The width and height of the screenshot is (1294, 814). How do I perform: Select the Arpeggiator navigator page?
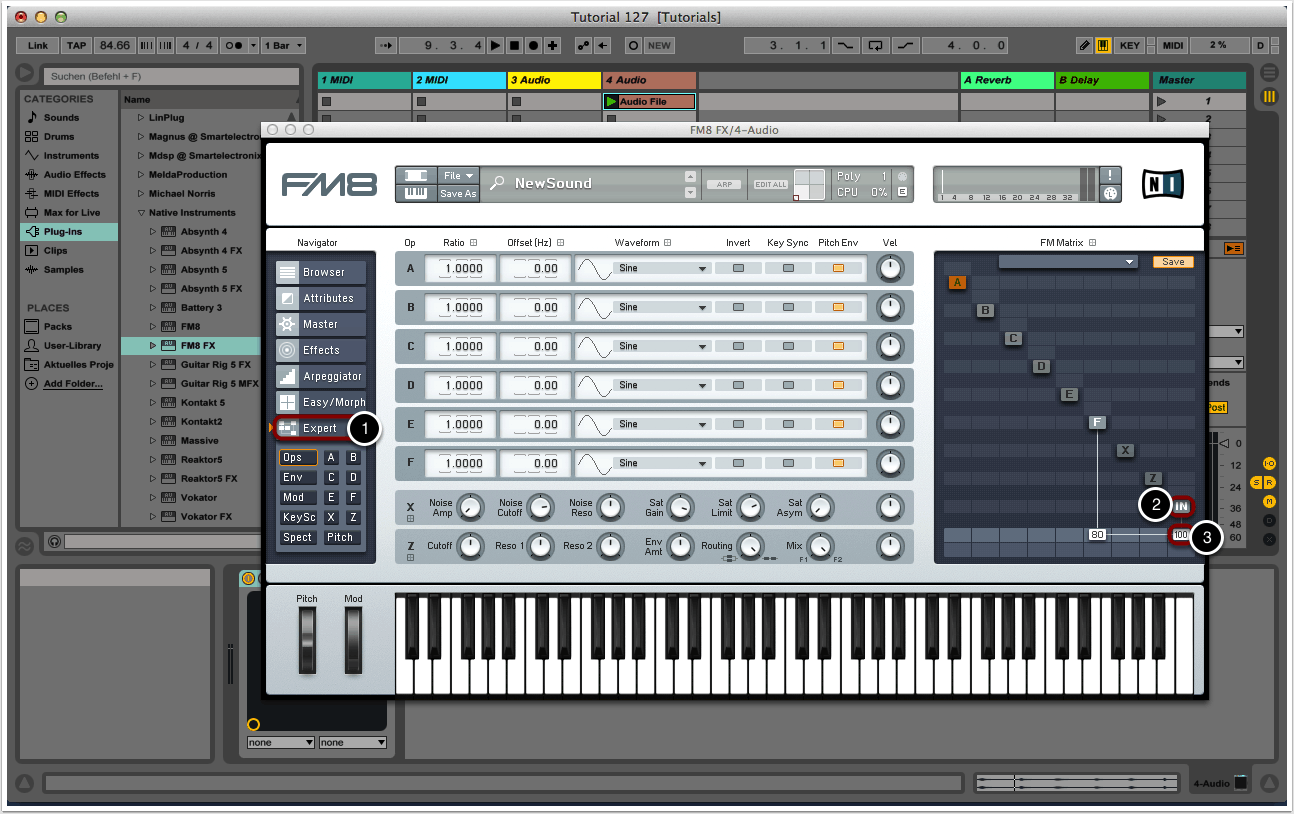tap(321, 376)
